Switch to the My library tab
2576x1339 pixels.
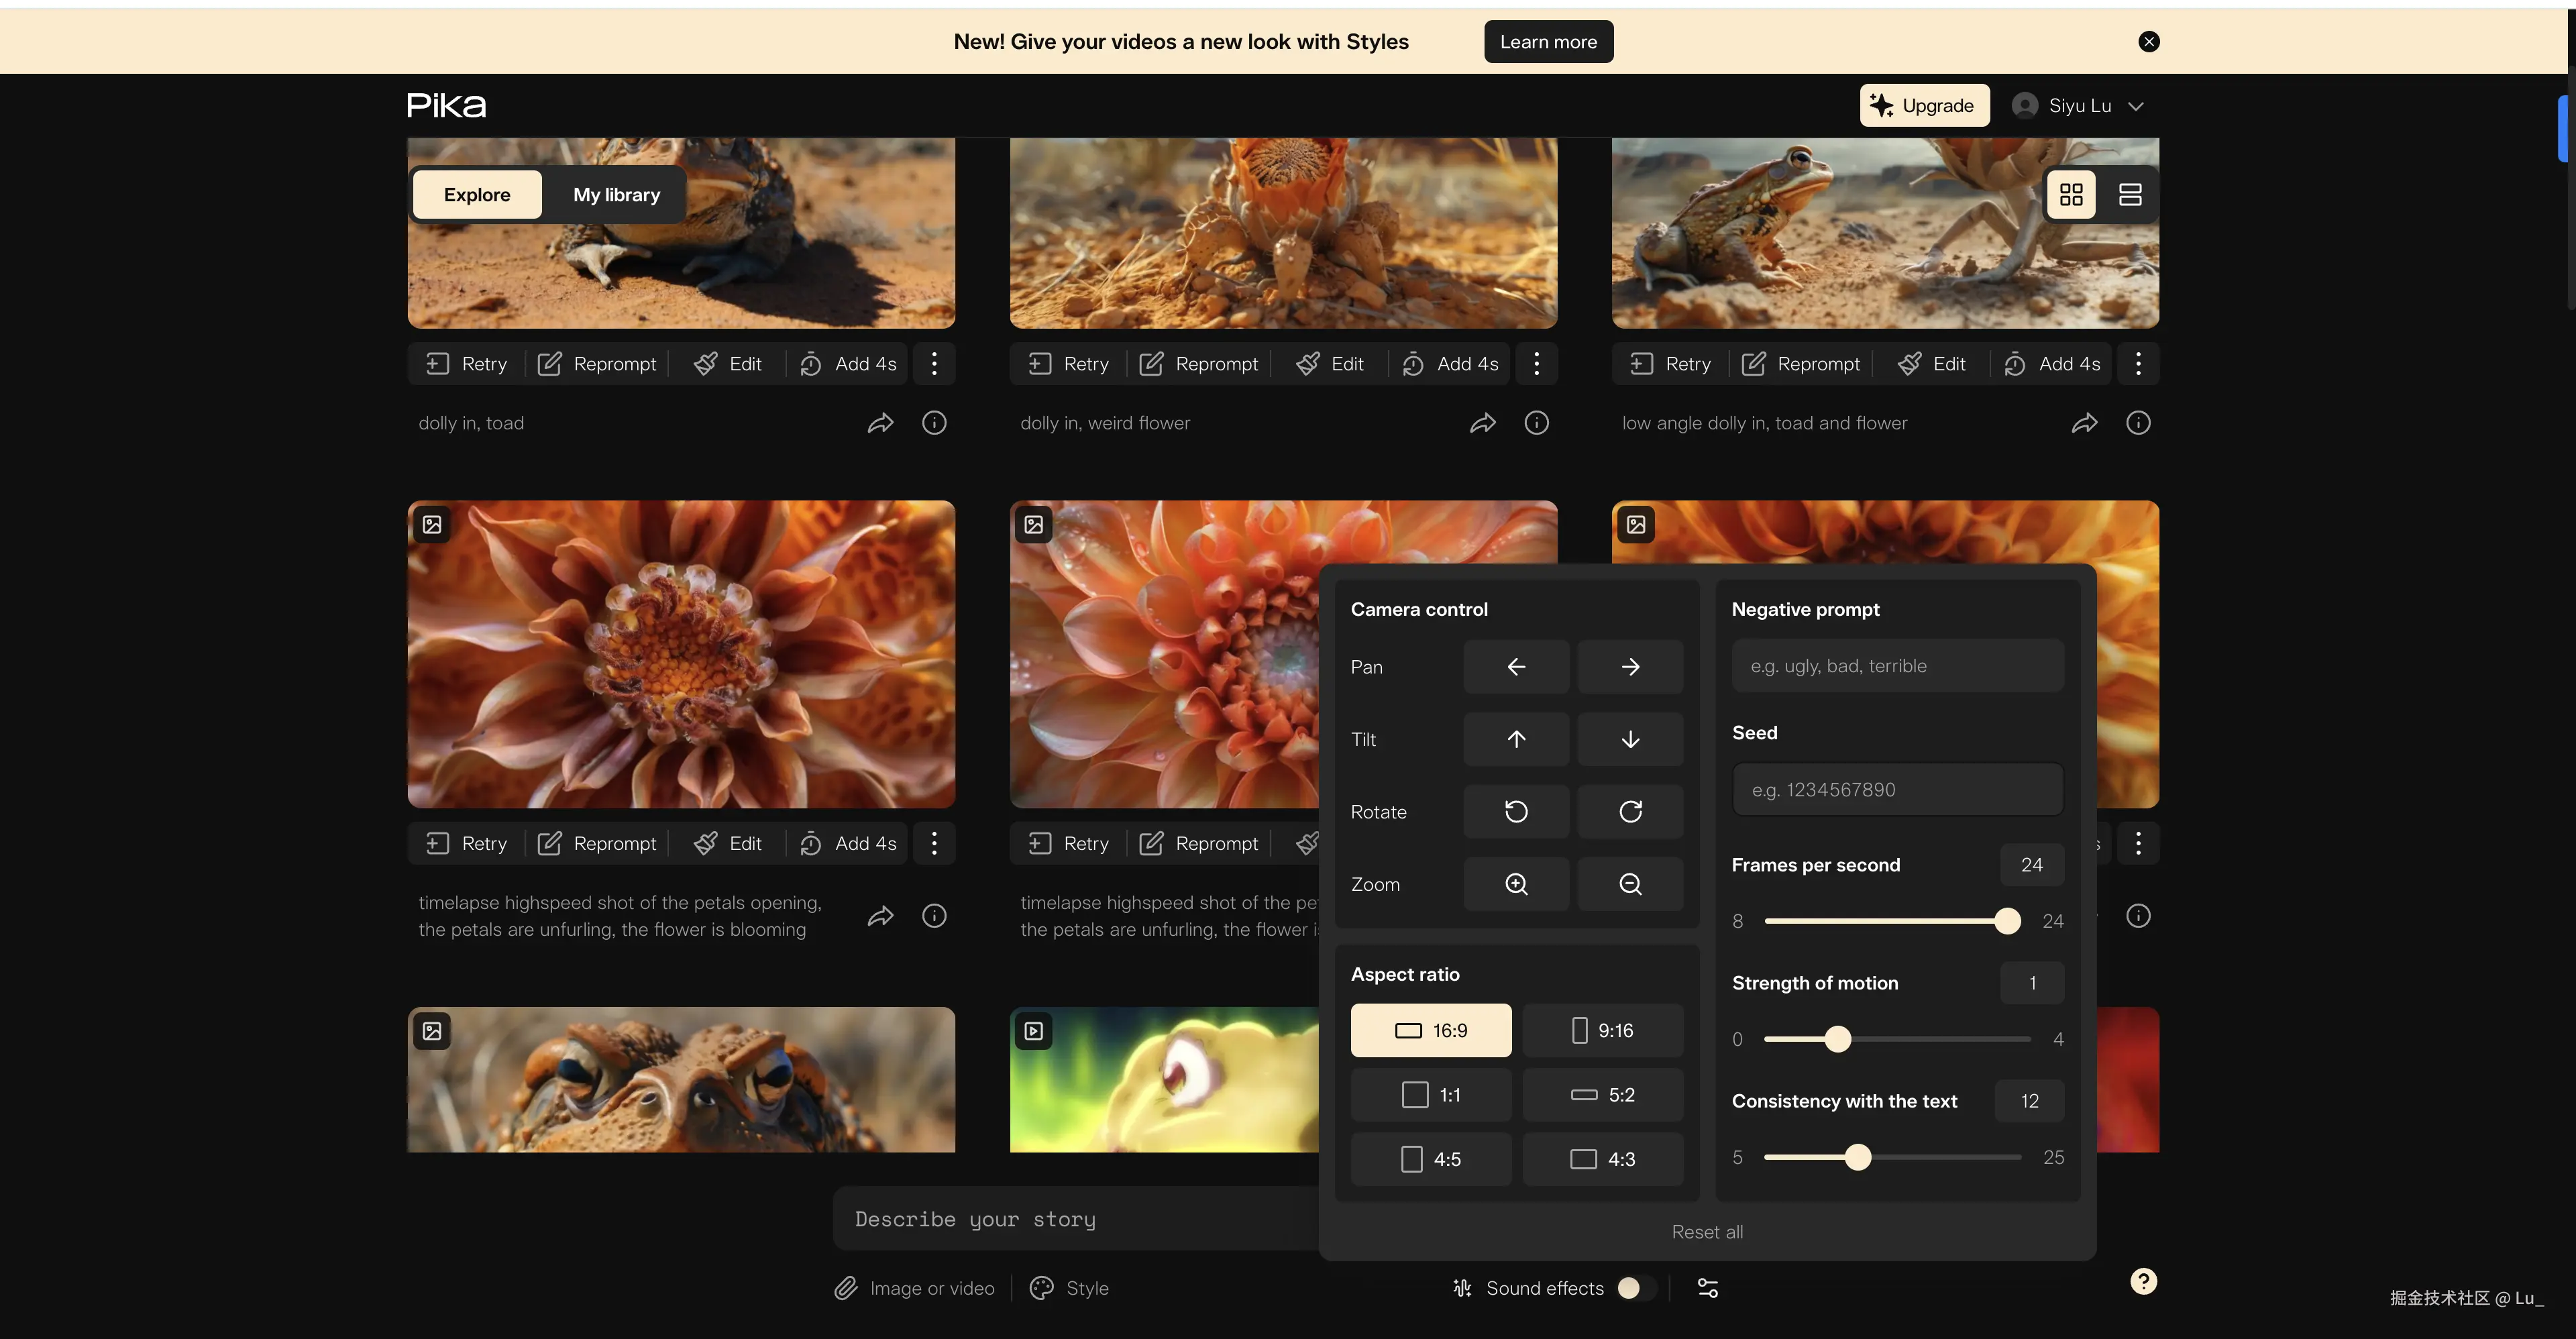click(x=616, y=194)
